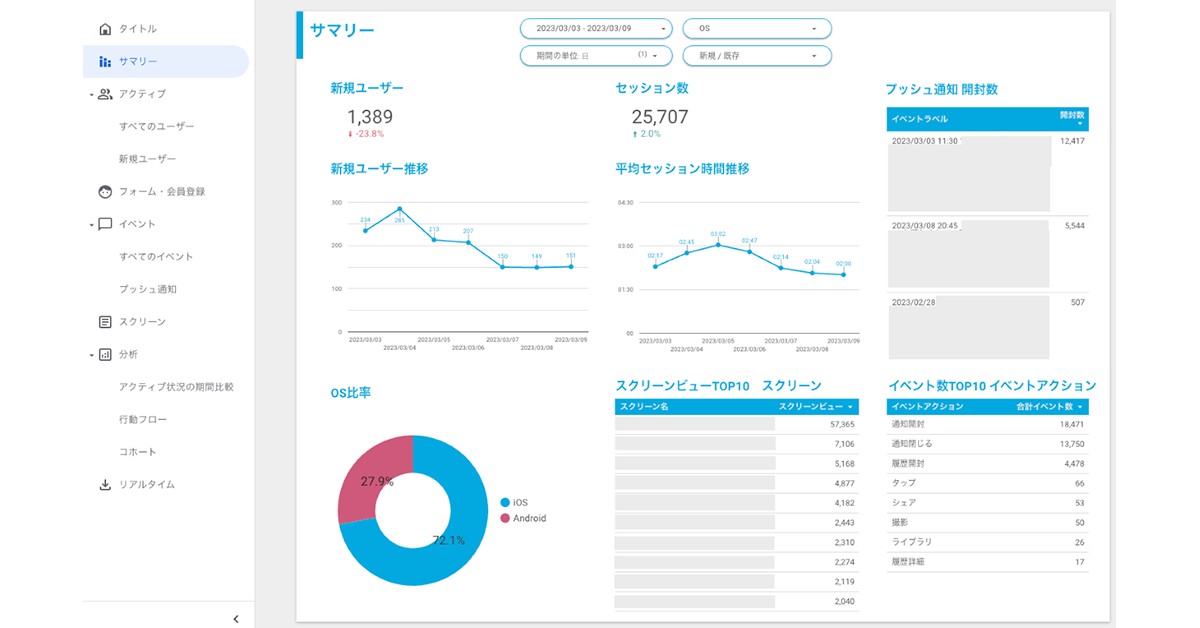Click the download icon for リアルタイム
Viewport: 1200px width, 628px height.
(x=105, y=485)
